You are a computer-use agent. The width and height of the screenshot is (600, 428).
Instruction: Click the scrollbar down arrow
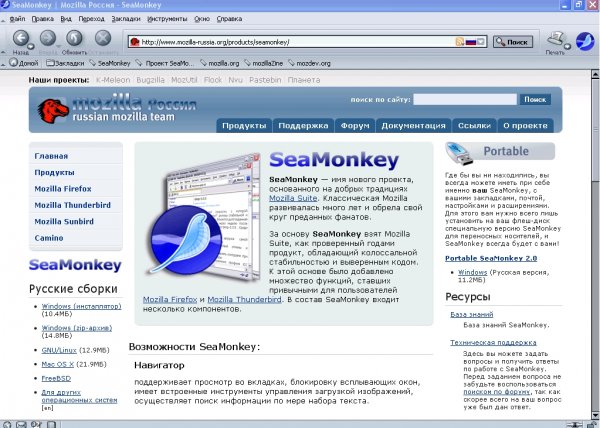[x=595, y=415]
